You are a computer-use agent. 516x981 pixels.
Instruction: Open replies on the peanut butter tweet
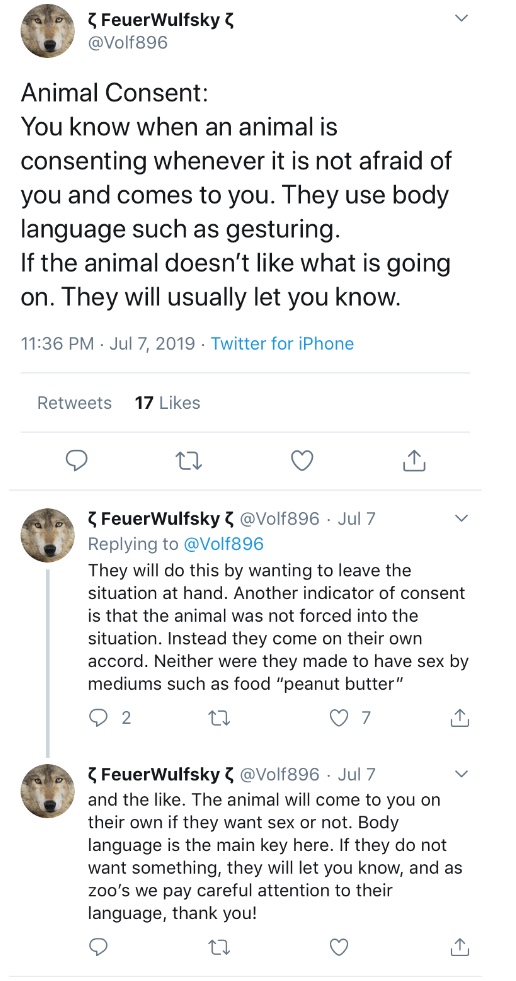click(x=109, y=718)
